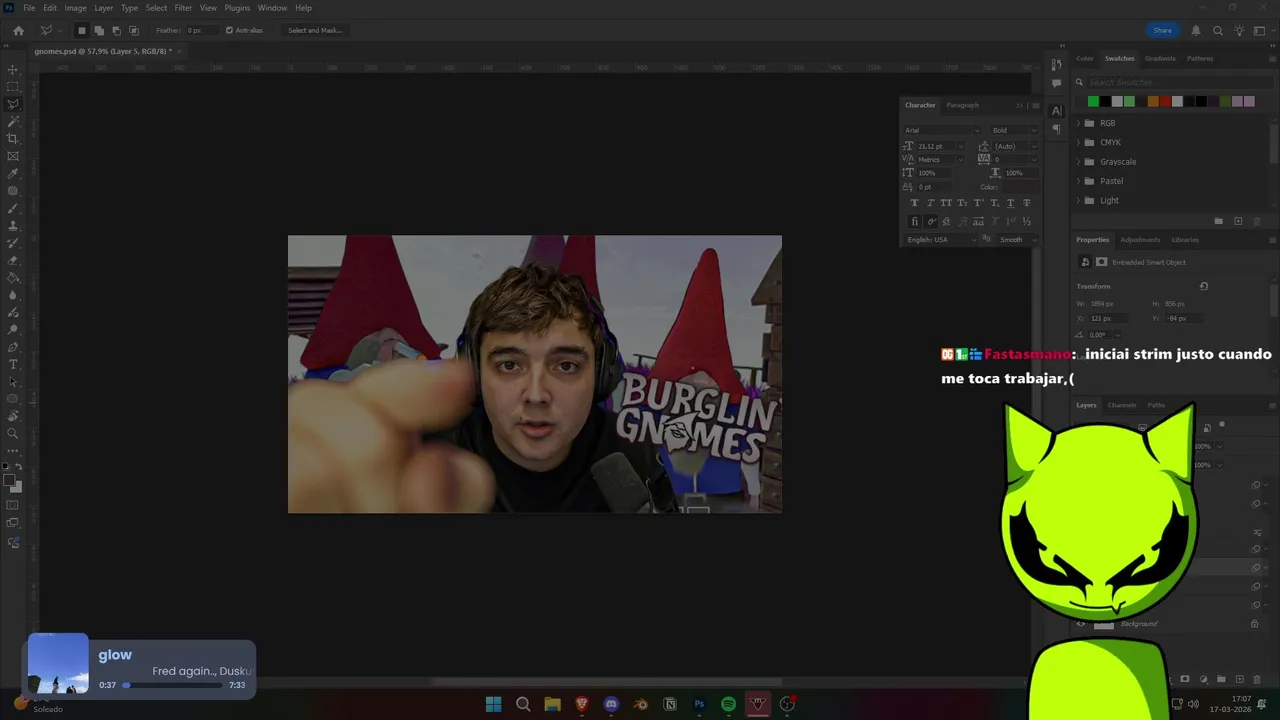Expand the Grayscale swatch folder
Viewport: 1280px width, 720px height.
coord(1078,162)
